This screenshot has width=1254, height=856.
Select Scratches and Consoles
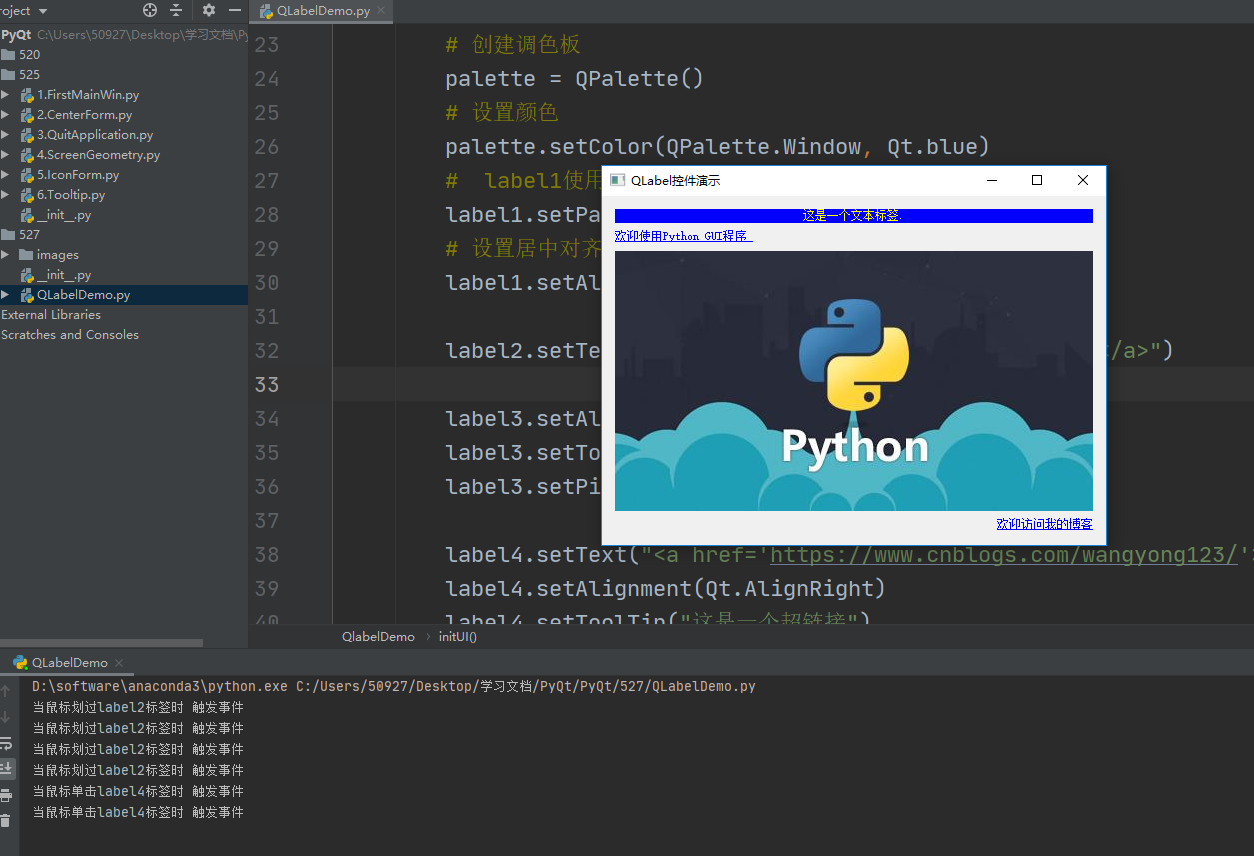70,335
